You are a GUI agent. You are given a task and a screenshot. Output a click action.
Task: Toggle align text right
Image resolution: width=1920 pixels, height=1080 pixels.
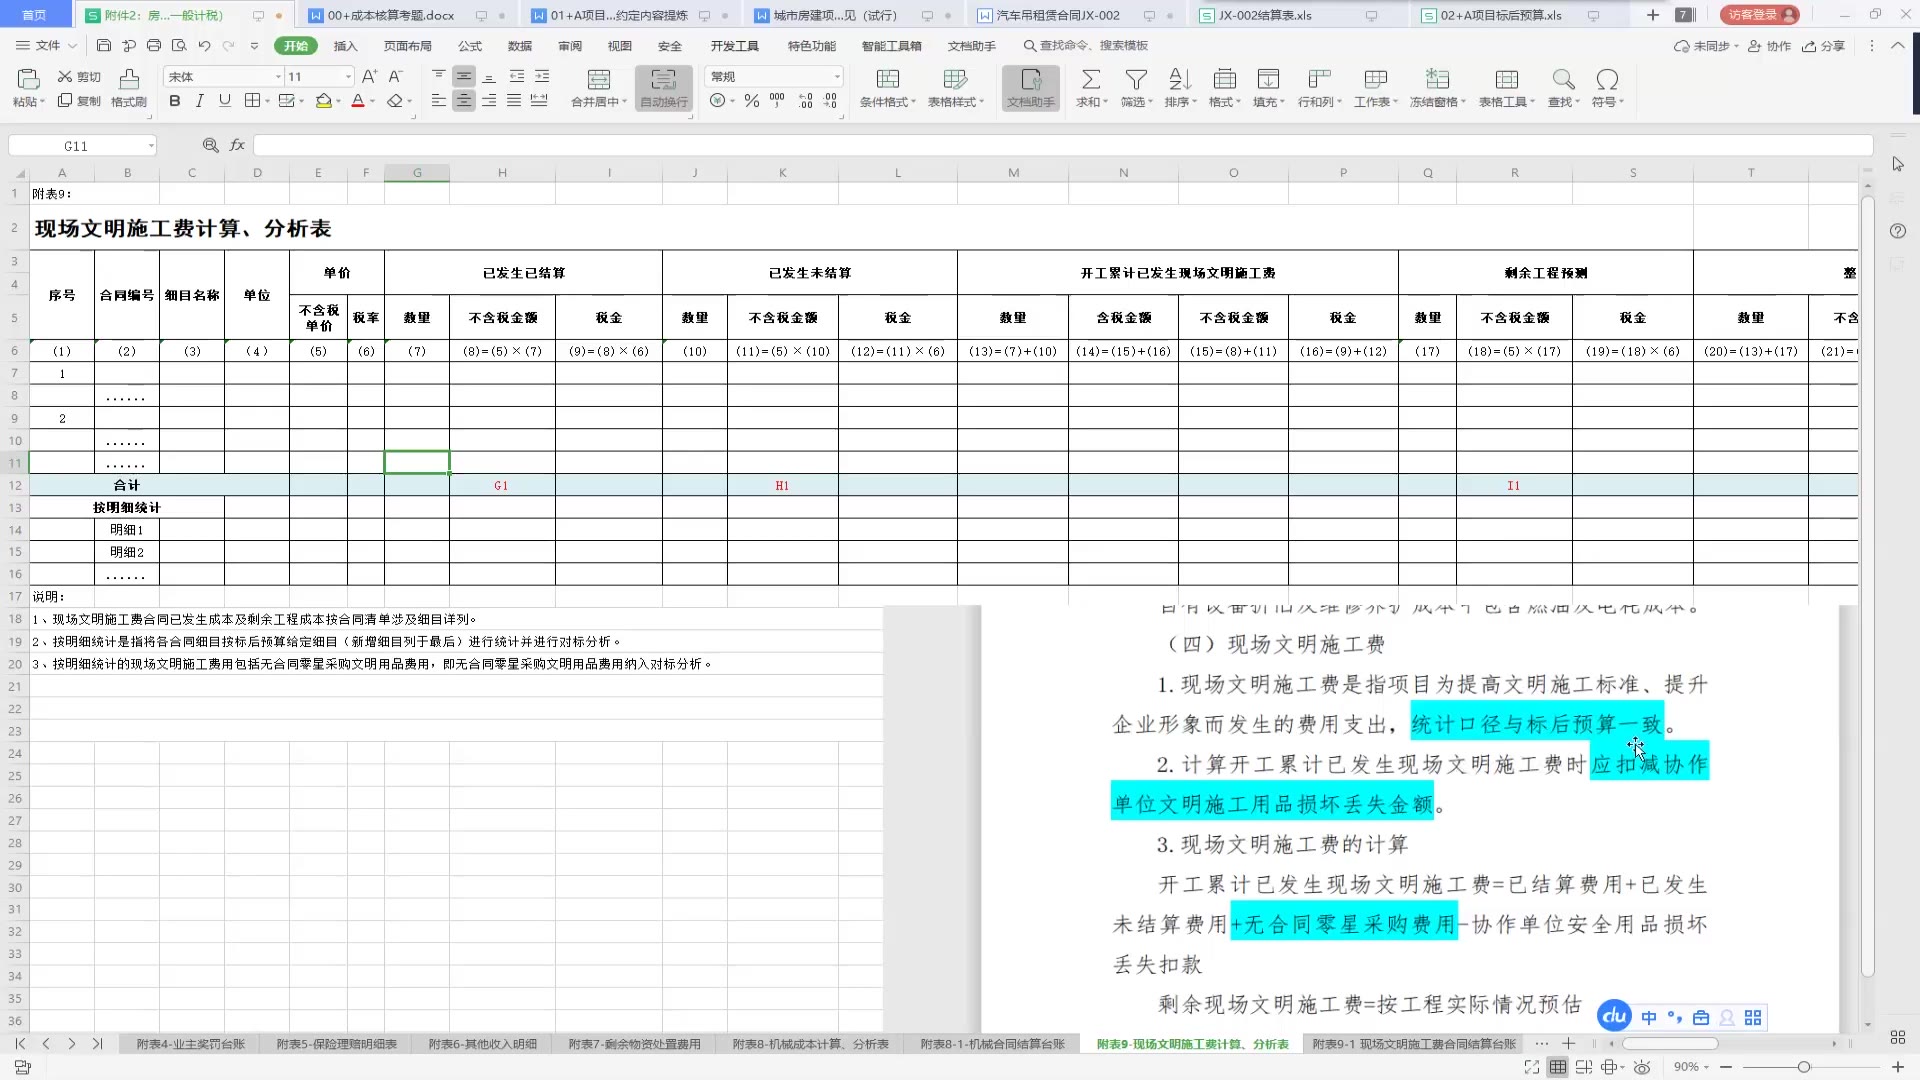(489, 101)
